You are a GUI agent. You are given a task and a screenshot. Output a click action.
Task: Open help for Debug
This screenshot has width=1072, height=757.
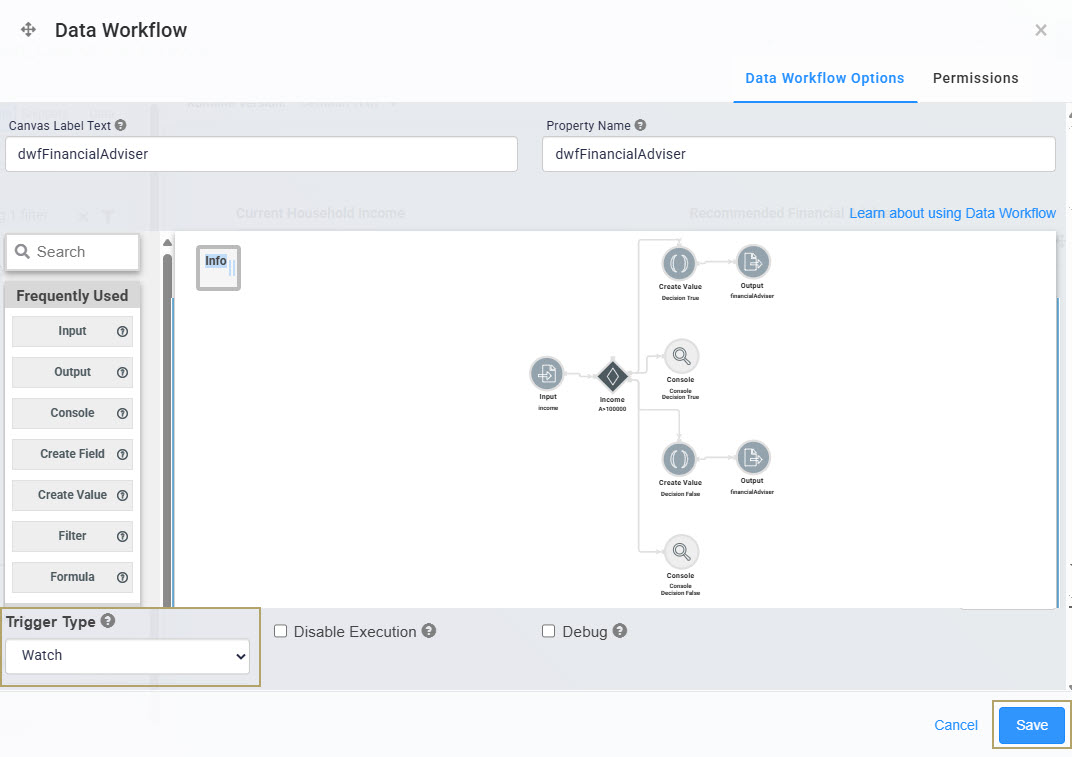(619, 630)
